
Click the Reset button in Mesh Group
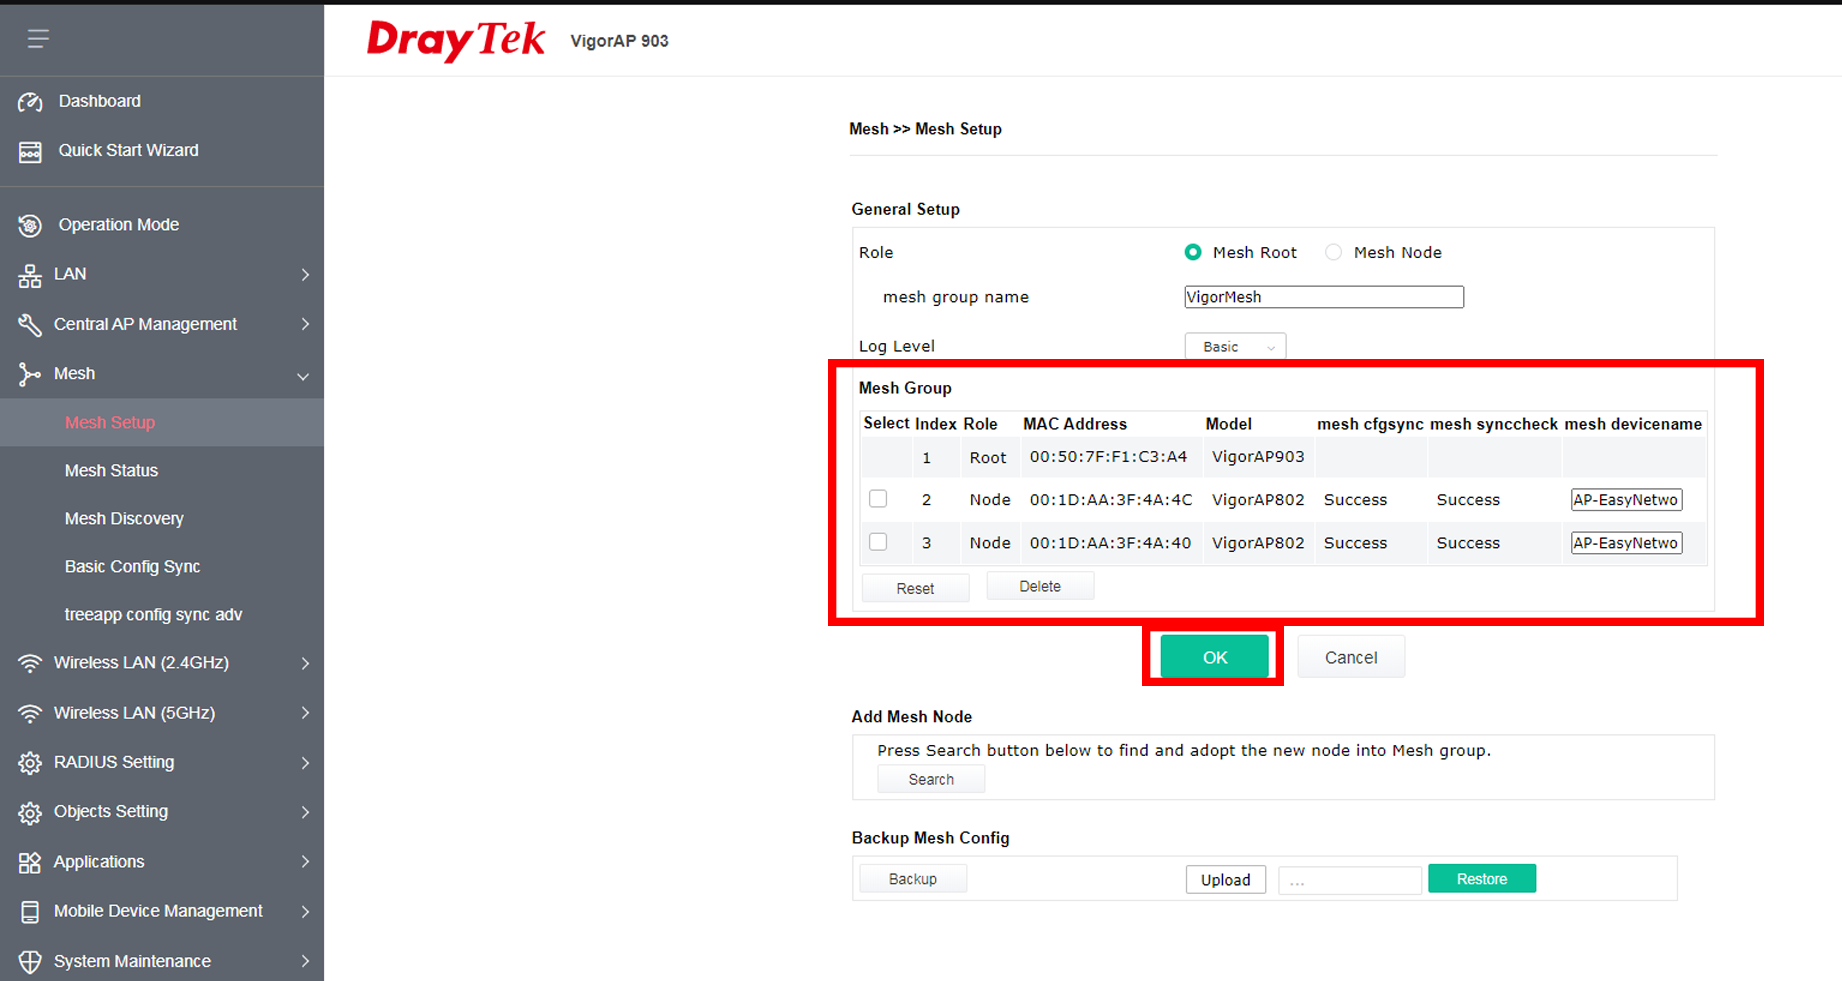point(915,588)
